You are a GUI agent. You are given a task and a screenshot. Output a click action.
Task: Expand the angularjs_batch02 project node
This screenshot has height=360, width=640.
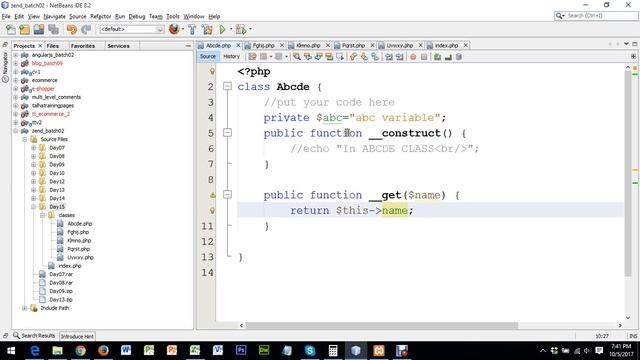coord(16,55)
